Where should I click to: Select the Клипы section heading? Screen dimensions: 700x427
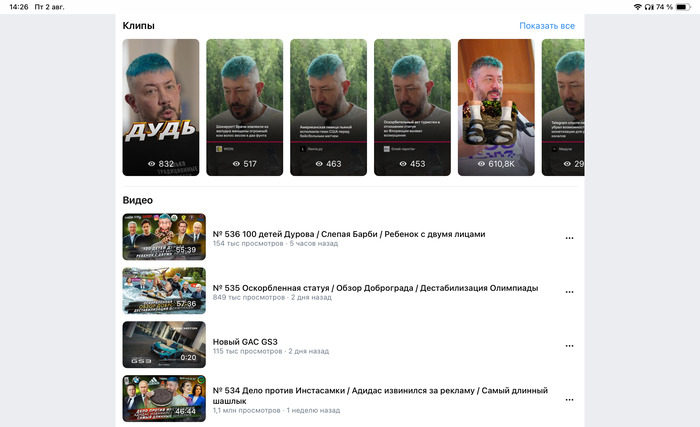point(138,25)
